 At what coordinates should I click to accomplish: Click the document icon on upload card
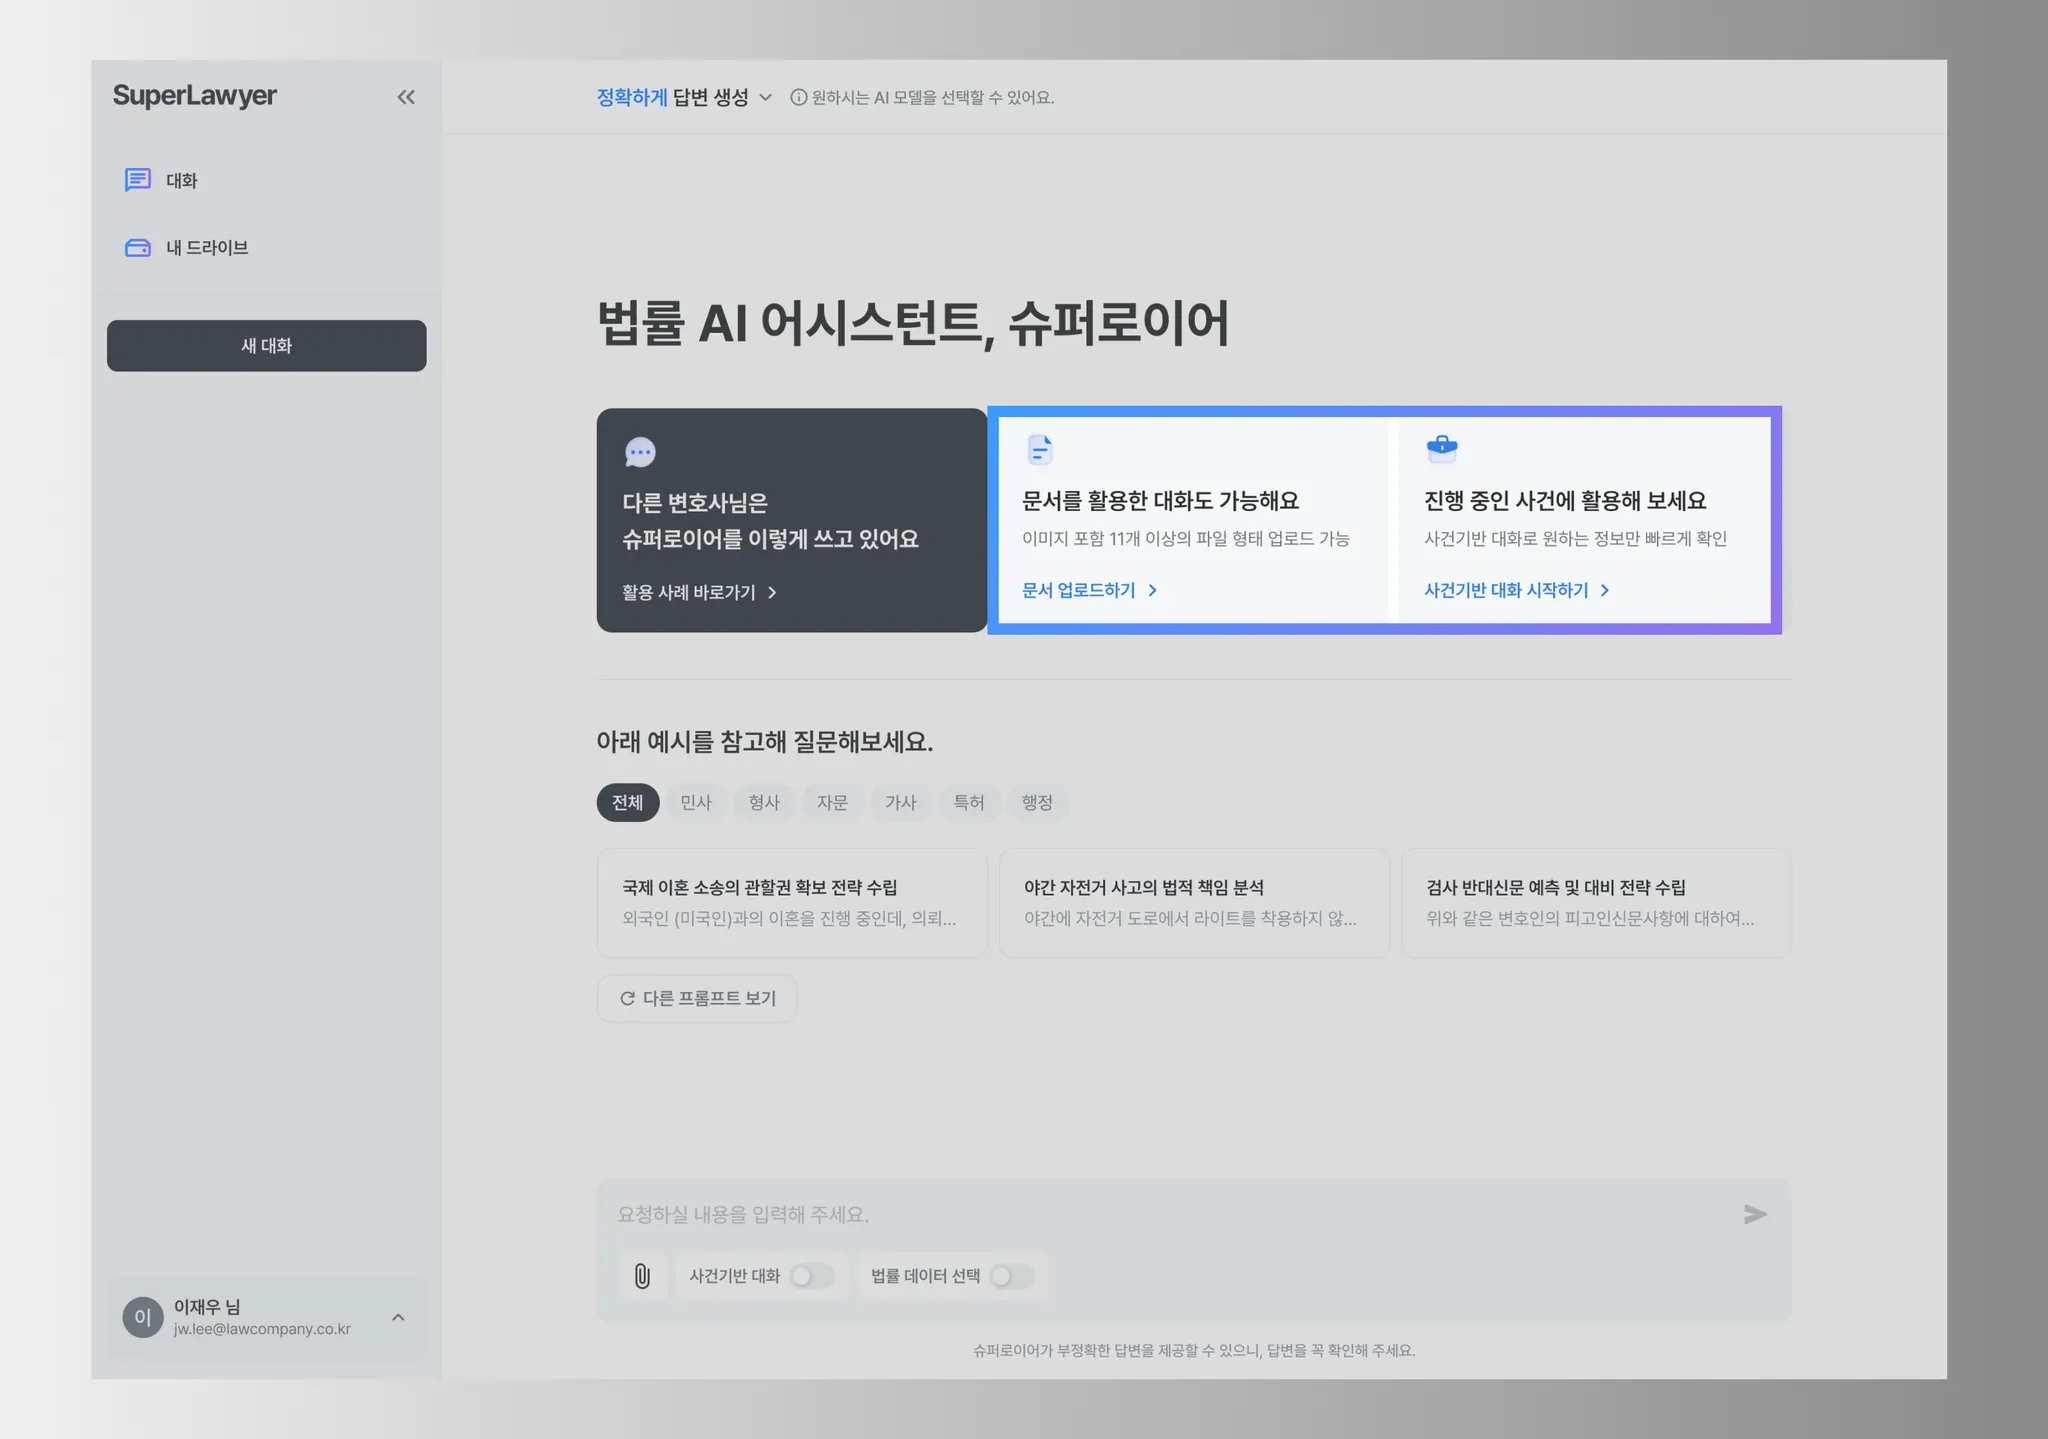coord(1040,450)
